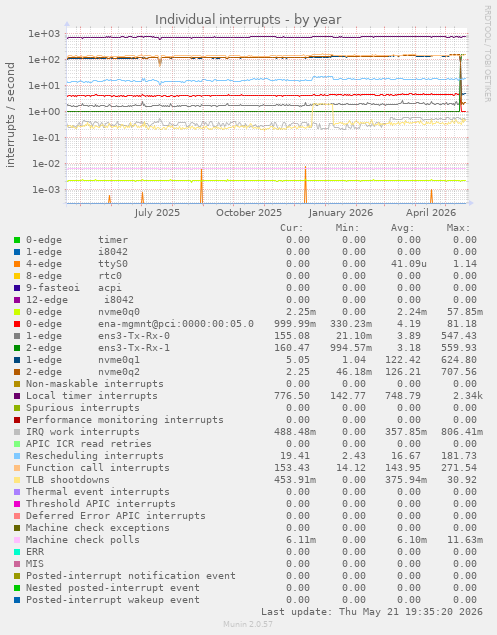This screenshot has height=635, width=497.
Task: Click the 1e+03 y-axis tick label
Action: (x=43, y=34)
